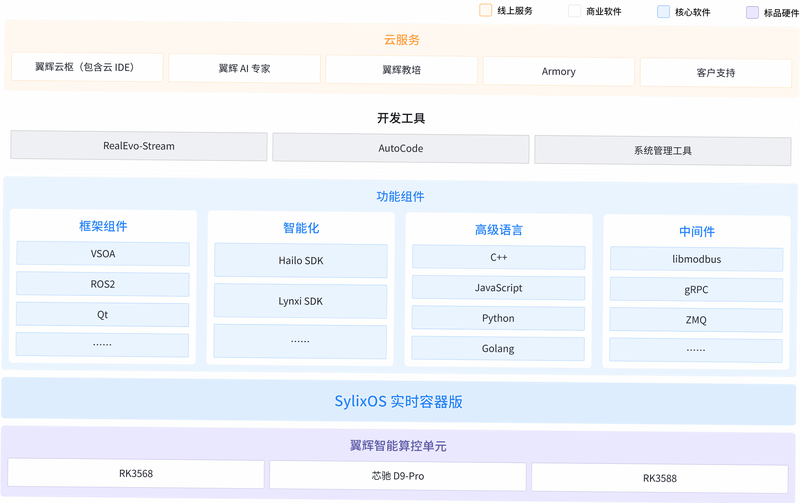Click the 开发工具 section heading

pos(401,118)
